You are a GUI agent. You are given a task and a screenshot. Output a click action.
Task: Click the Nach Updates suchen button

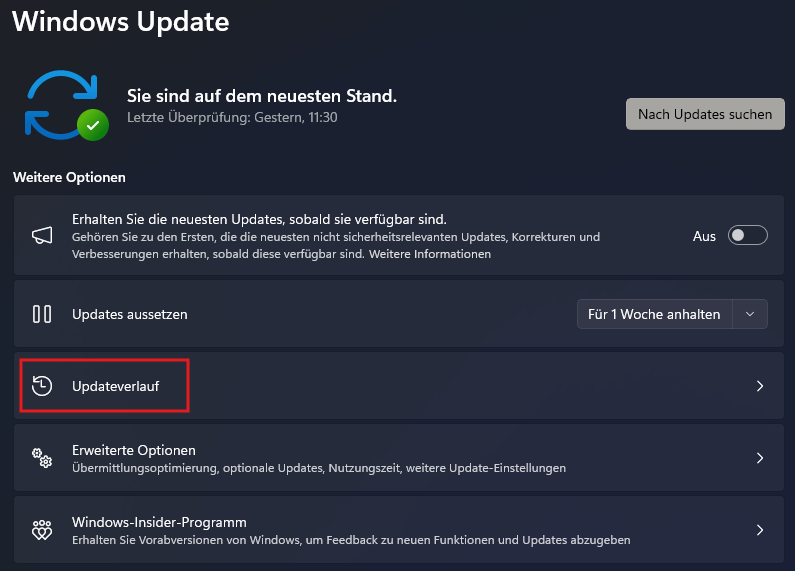(x=705, y=114)
